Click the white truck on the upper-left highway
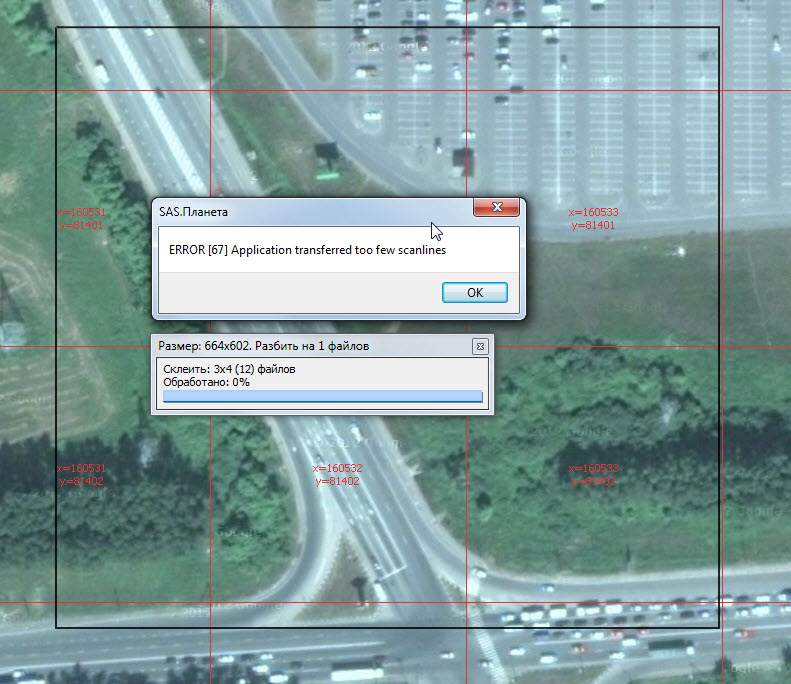The image size is (791, 684). point(101,71)
